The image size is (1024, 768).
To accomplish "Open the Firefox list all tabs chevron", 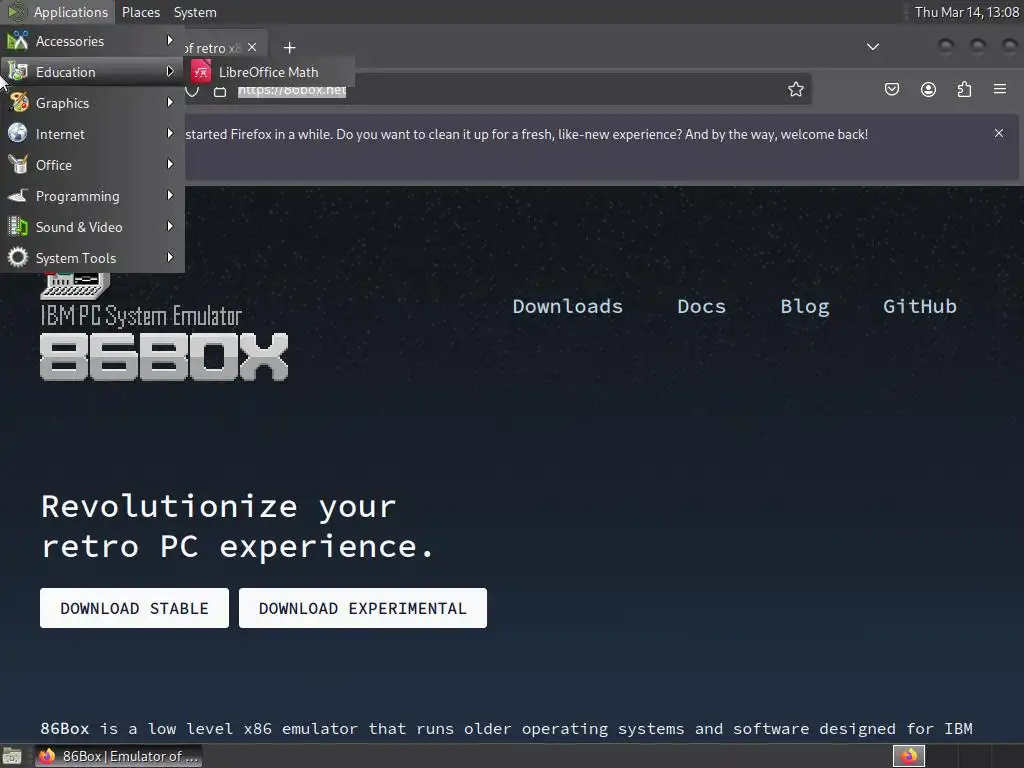I will [x=872, y=47].
